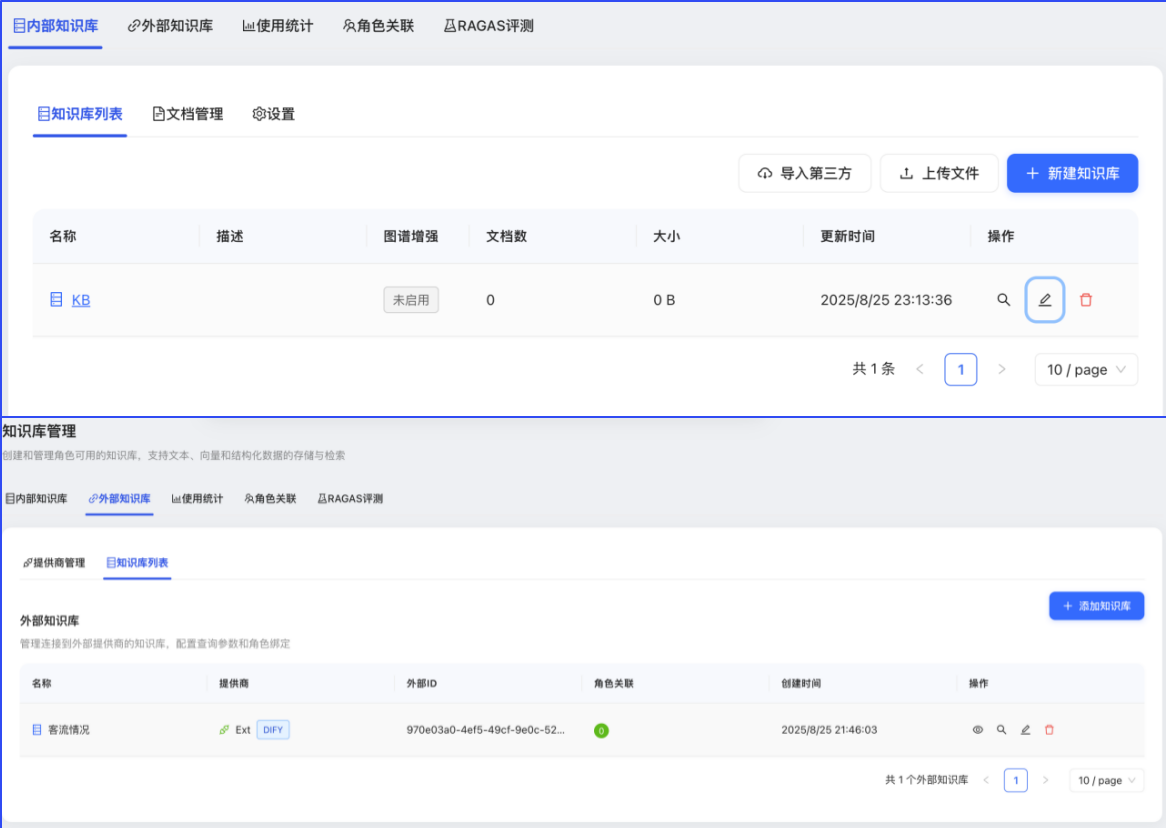Click the search icon in the 客流情况 row
The image size is (1166, 828).
coord(1001,730)
